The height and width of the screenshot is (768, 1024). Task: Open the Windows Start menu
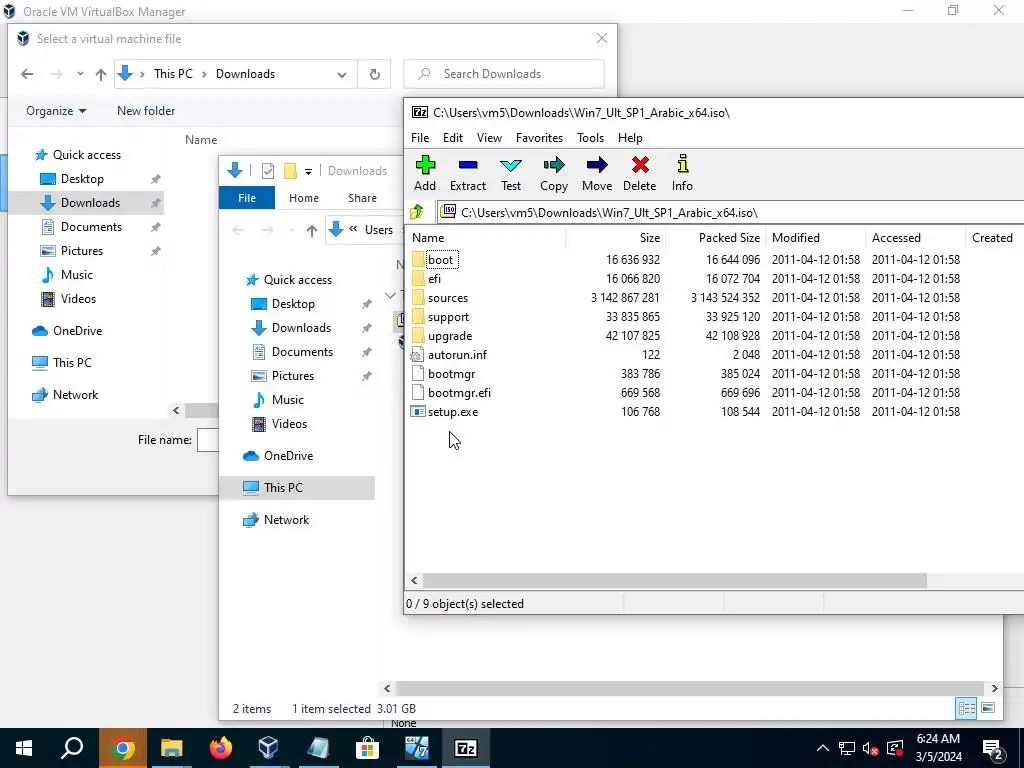tap(24, 748)
